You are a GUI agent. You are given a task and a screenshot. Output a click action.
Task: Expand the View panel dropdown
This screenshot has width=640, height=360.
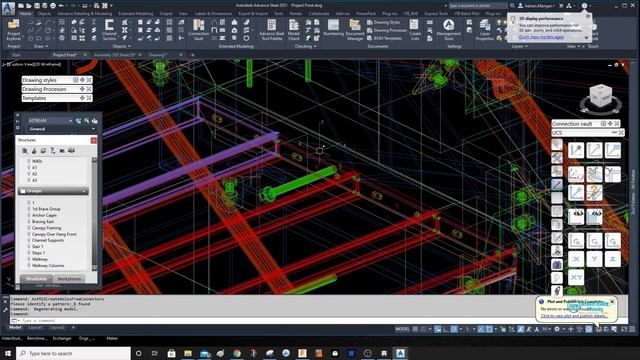click(x=573, y=47)
